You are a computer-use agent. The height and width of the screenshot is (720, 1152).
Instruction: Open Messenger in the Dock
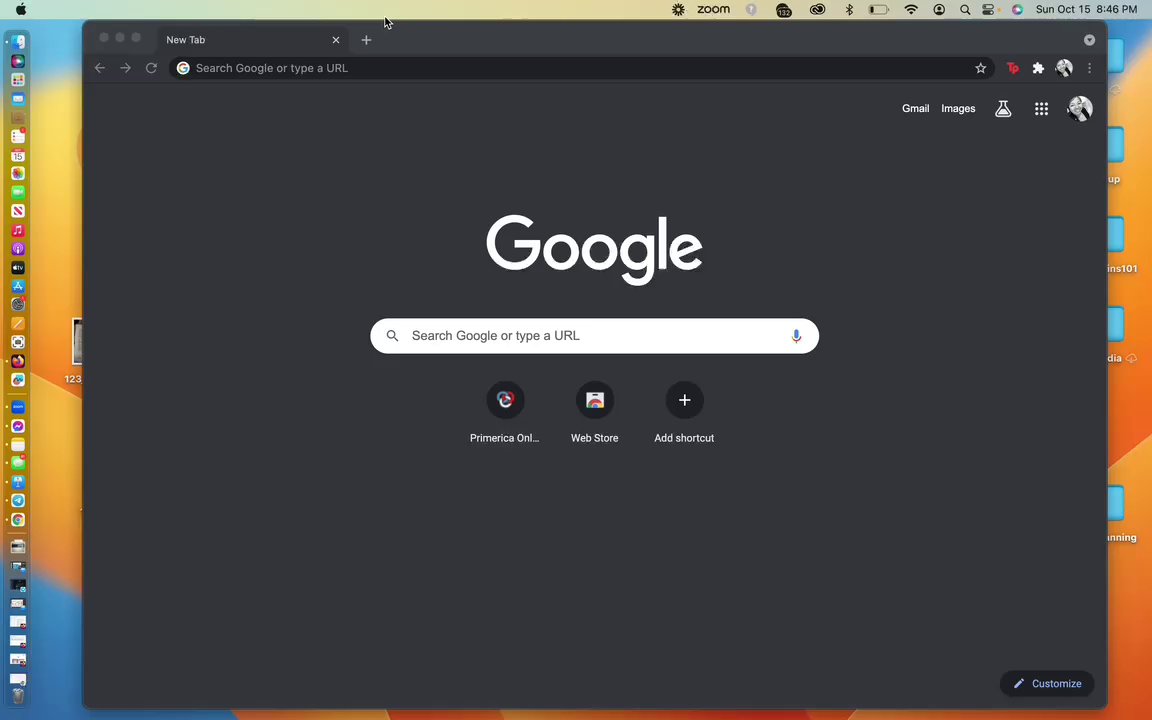click(18, 426)
